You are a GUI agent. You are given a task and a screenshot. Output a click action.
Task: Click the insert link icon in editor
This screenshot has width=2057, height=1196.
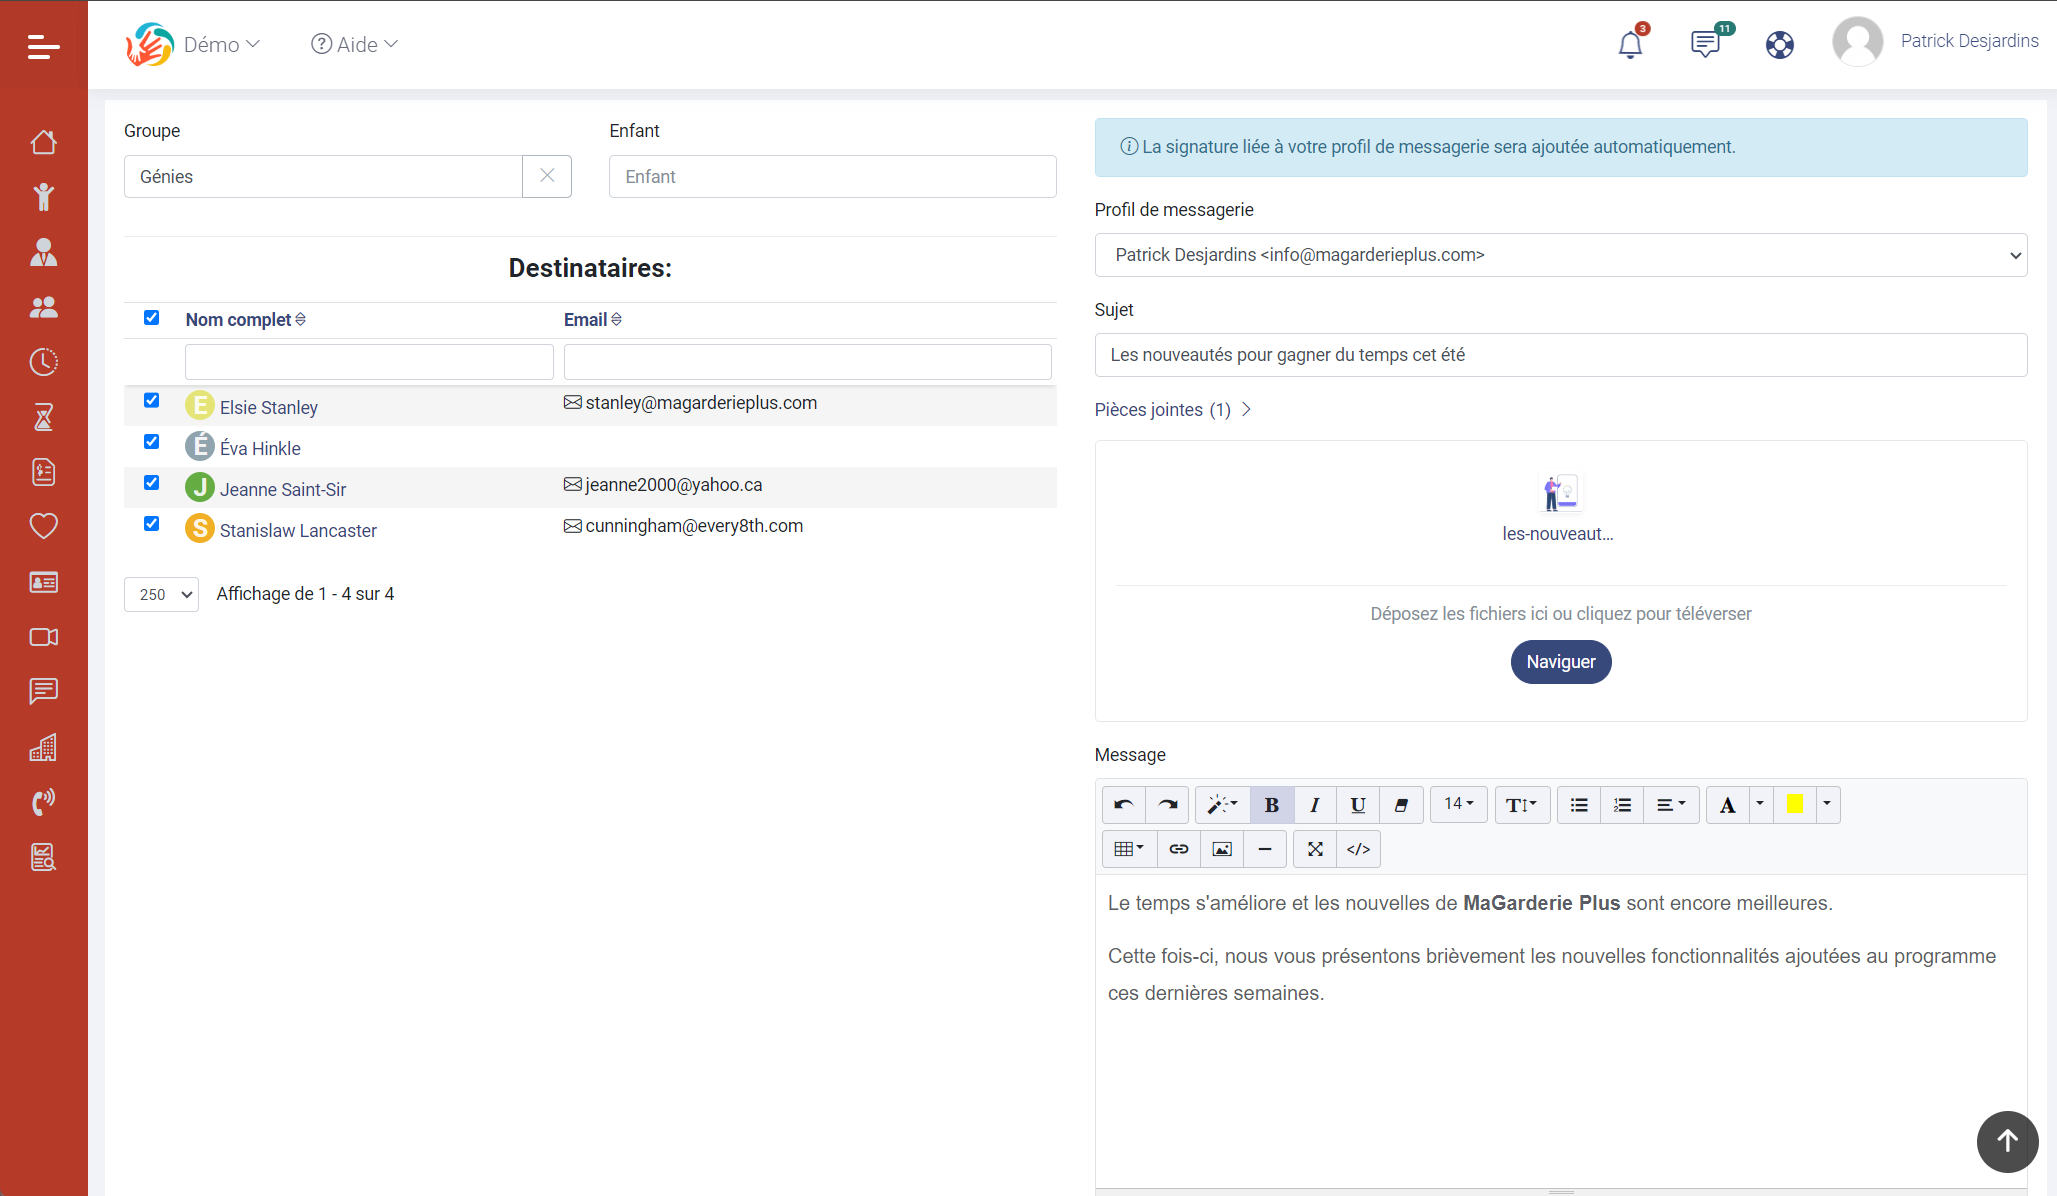click(x=1179, y=849)
